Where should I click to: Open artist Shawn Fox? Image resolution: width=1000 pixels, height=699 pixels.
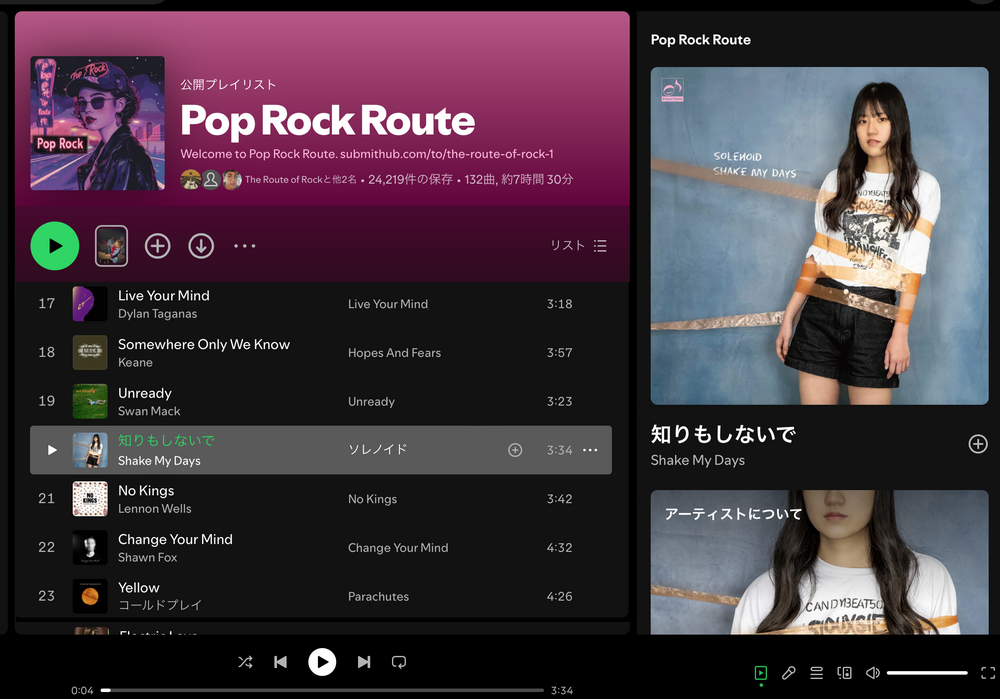click(x=148, y=557)
